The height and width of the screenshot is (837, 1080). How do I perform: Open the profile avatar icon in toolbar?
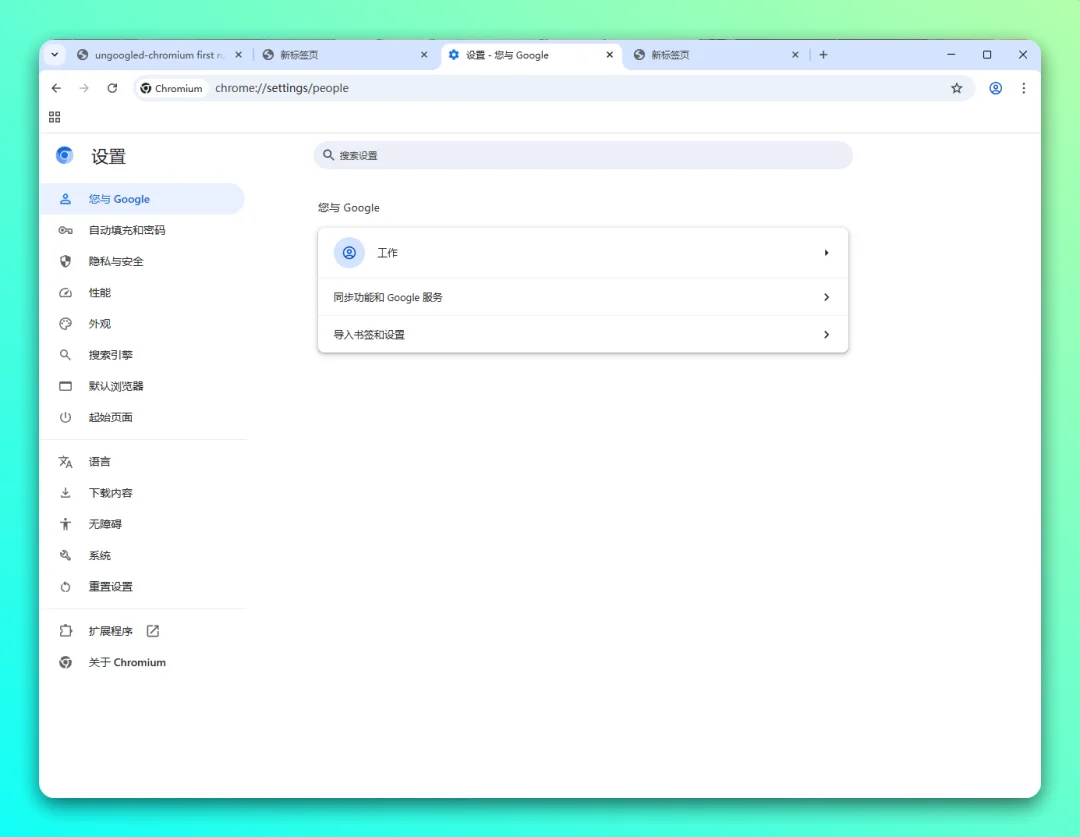tap(995, 88)
